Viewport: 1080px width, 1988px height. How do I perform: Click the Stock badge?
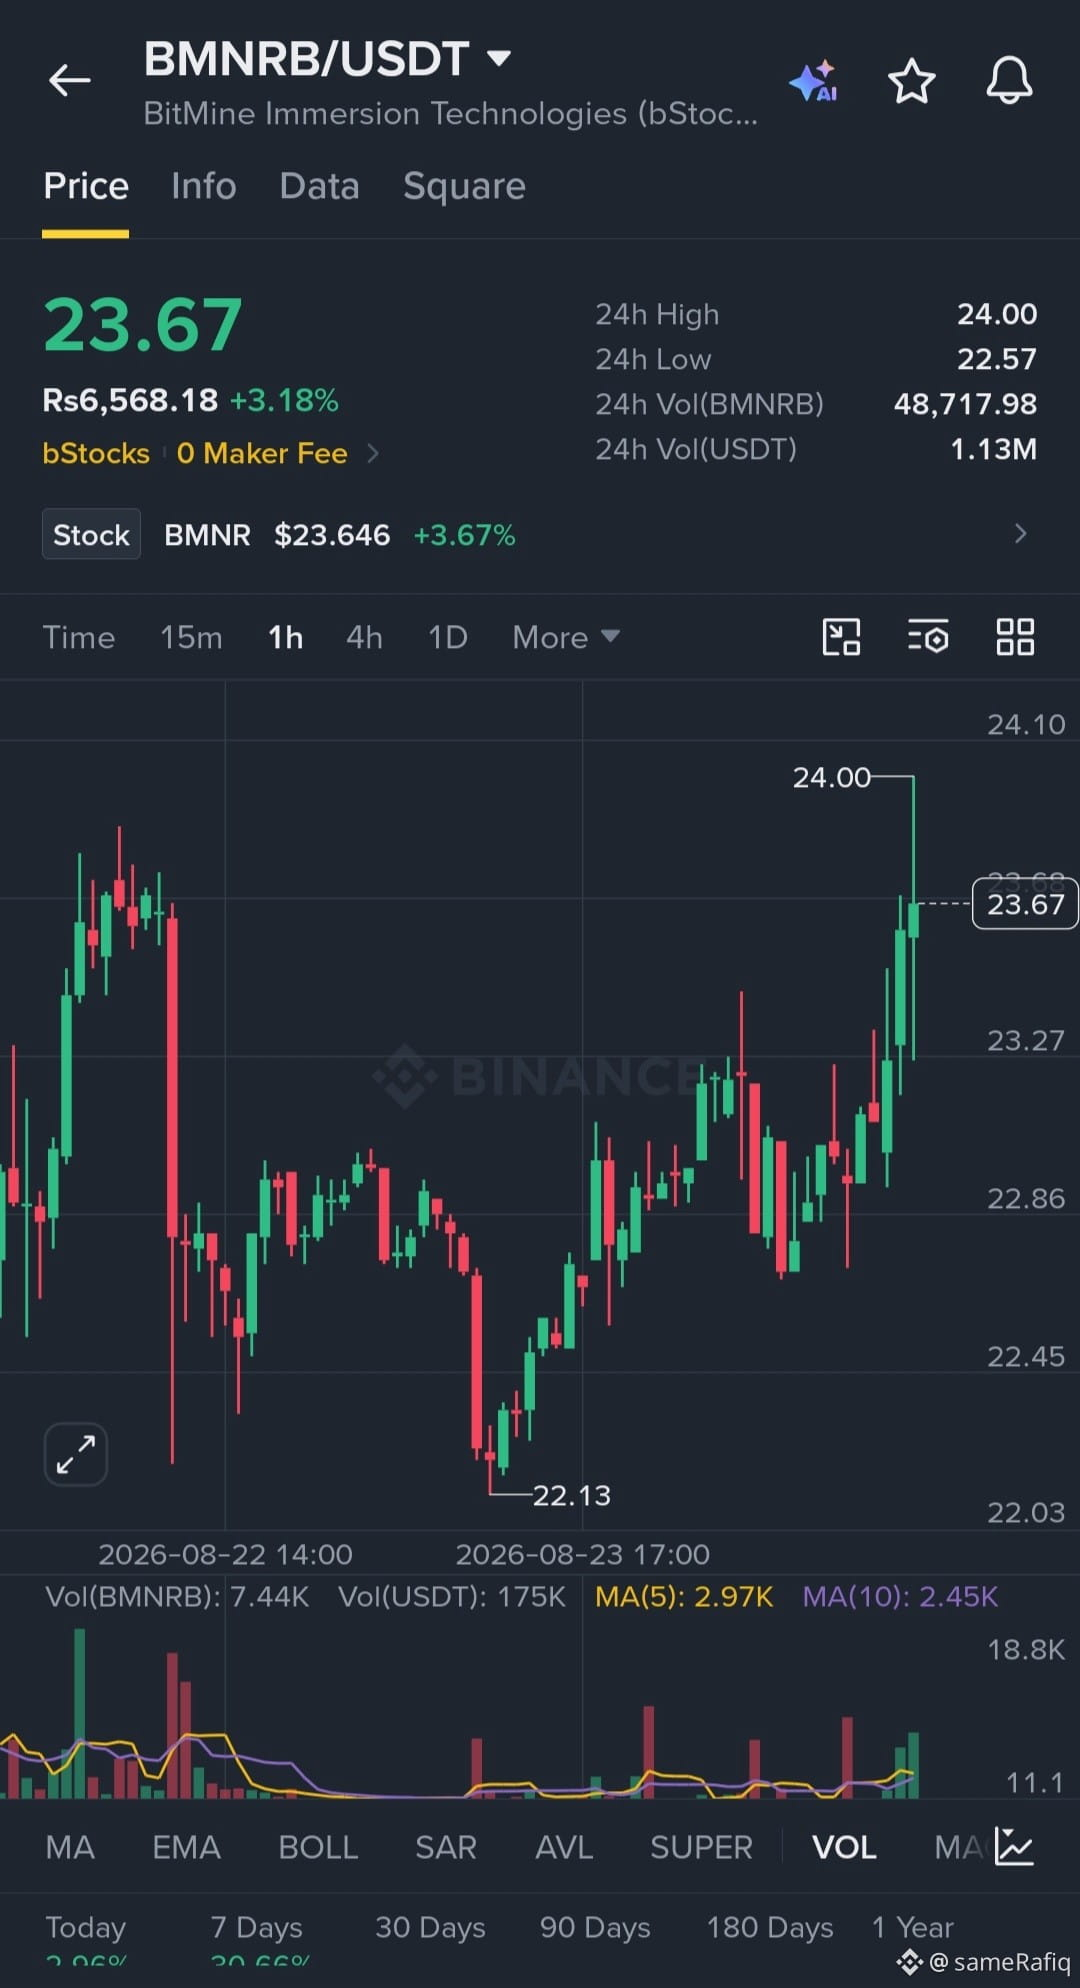(x=91, y=534)
